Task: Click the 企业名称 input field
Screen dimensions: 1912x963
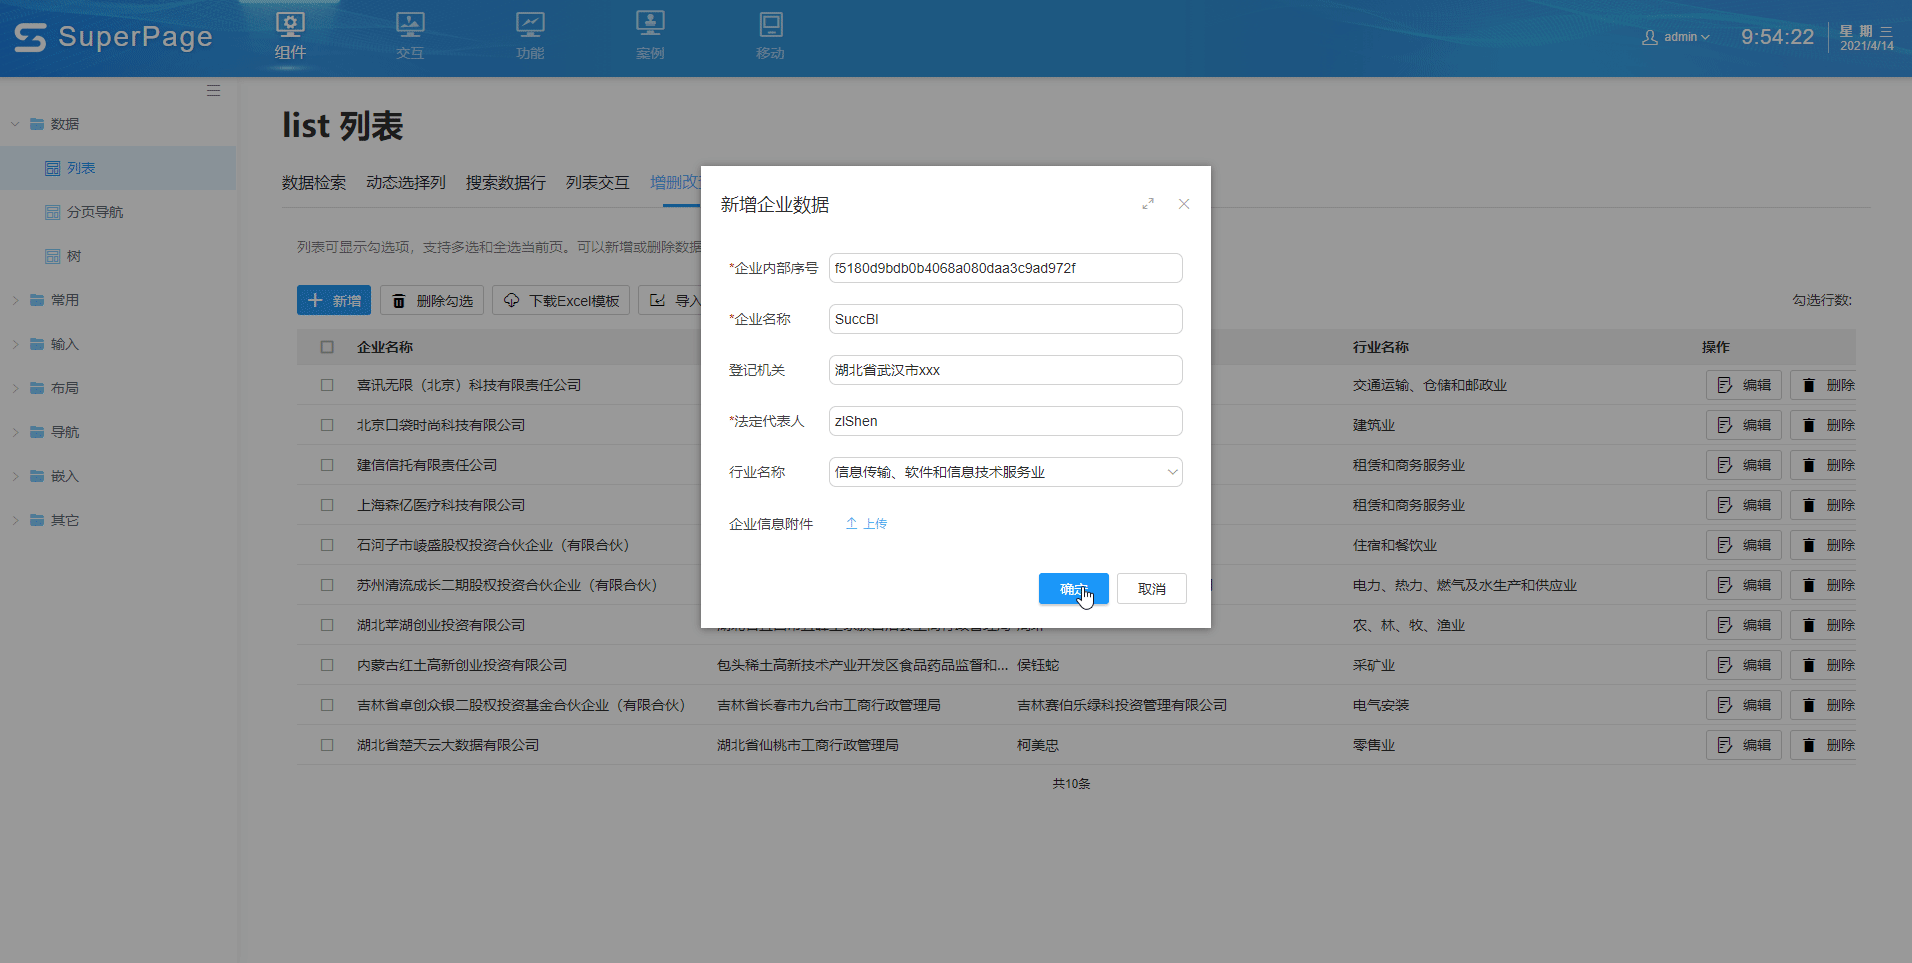Action: [x=1005, y=319]
